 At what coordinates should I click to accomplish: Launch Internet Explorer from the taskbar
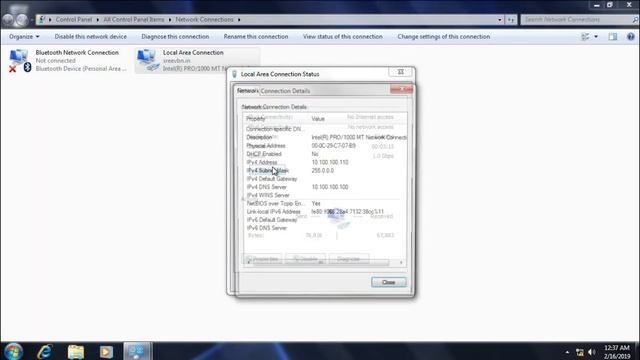(44, 351)
